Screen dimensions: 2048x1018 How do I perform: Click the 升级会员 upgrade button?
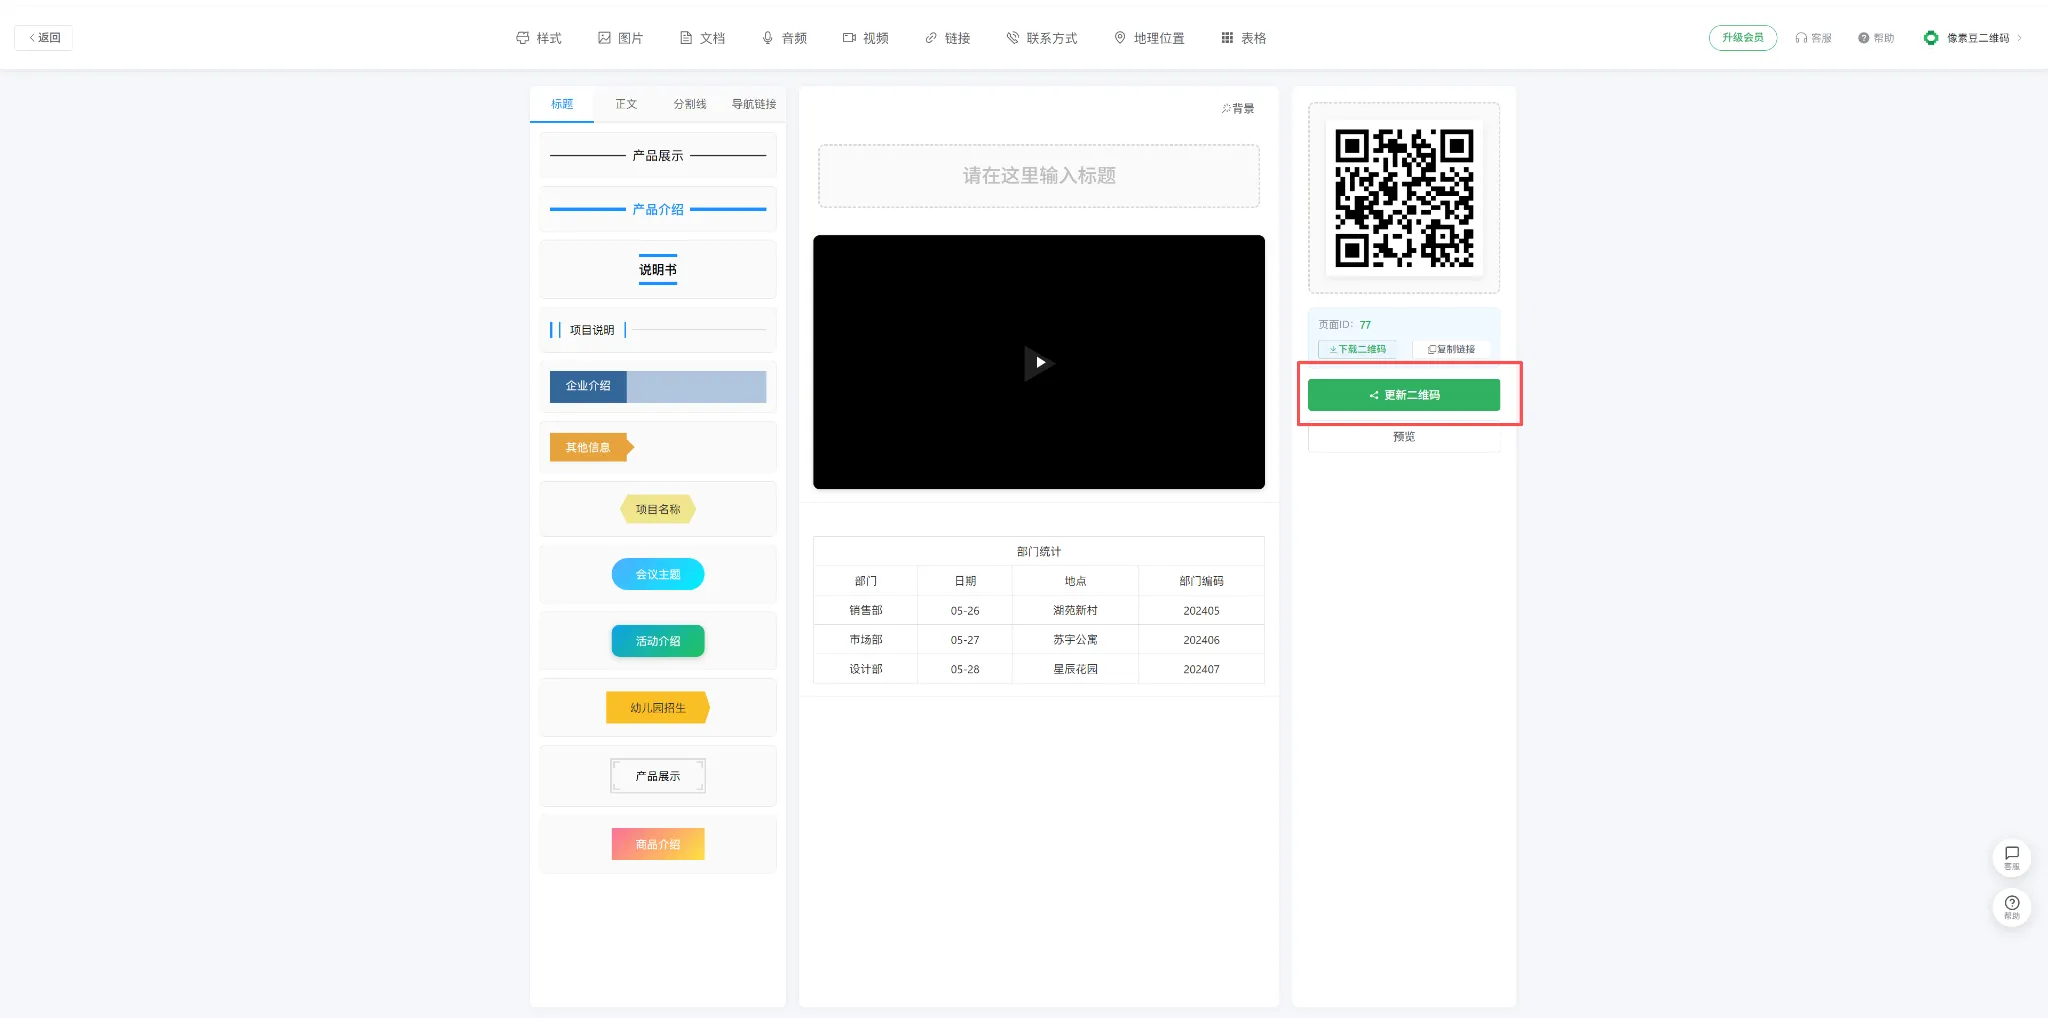[1743, 38]
